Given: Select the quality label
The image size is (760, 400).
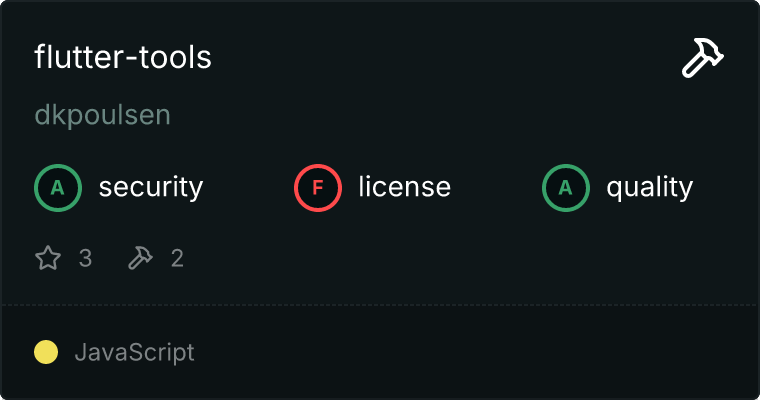Looking at the screenshot, I should tap(649, 187).
